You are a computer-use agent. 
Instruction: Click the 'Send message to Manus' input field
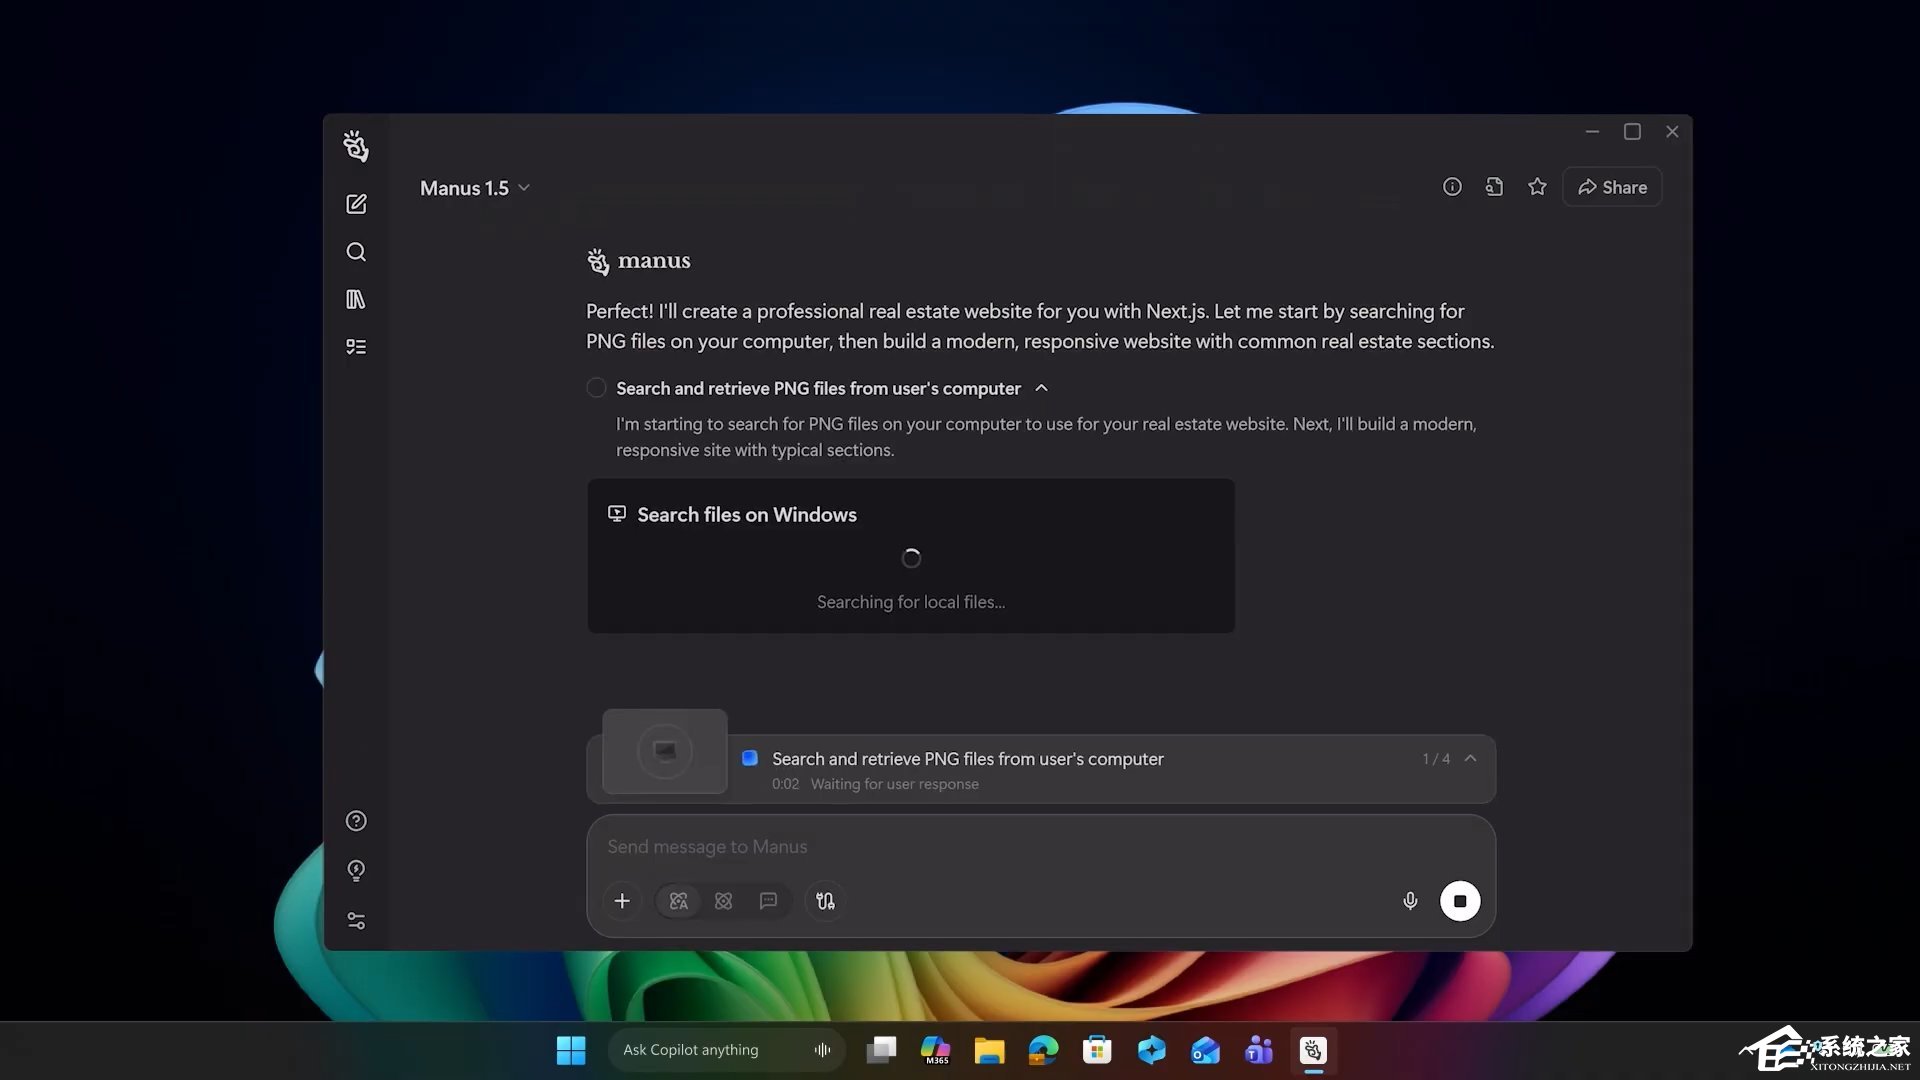(1040, 847)
